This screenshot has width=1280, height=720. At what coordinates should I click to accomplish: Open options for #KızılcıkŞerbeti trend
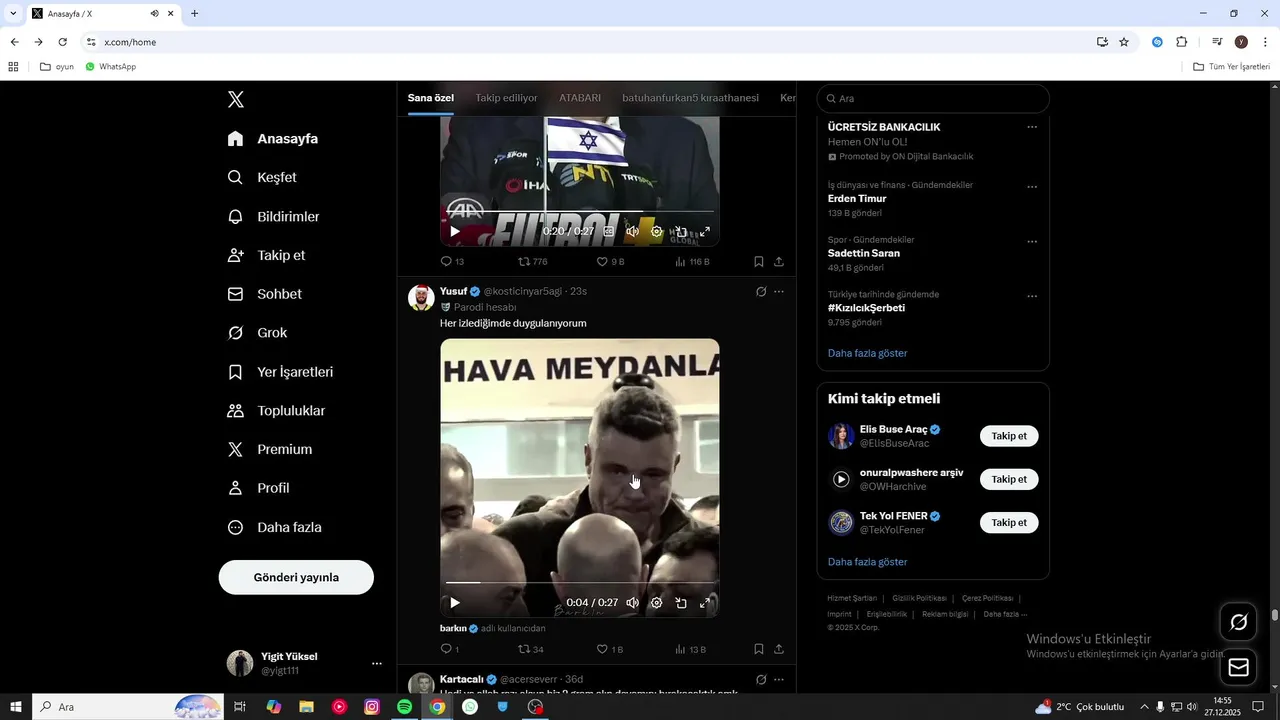pyautogui.click(x=1032, y=297)
